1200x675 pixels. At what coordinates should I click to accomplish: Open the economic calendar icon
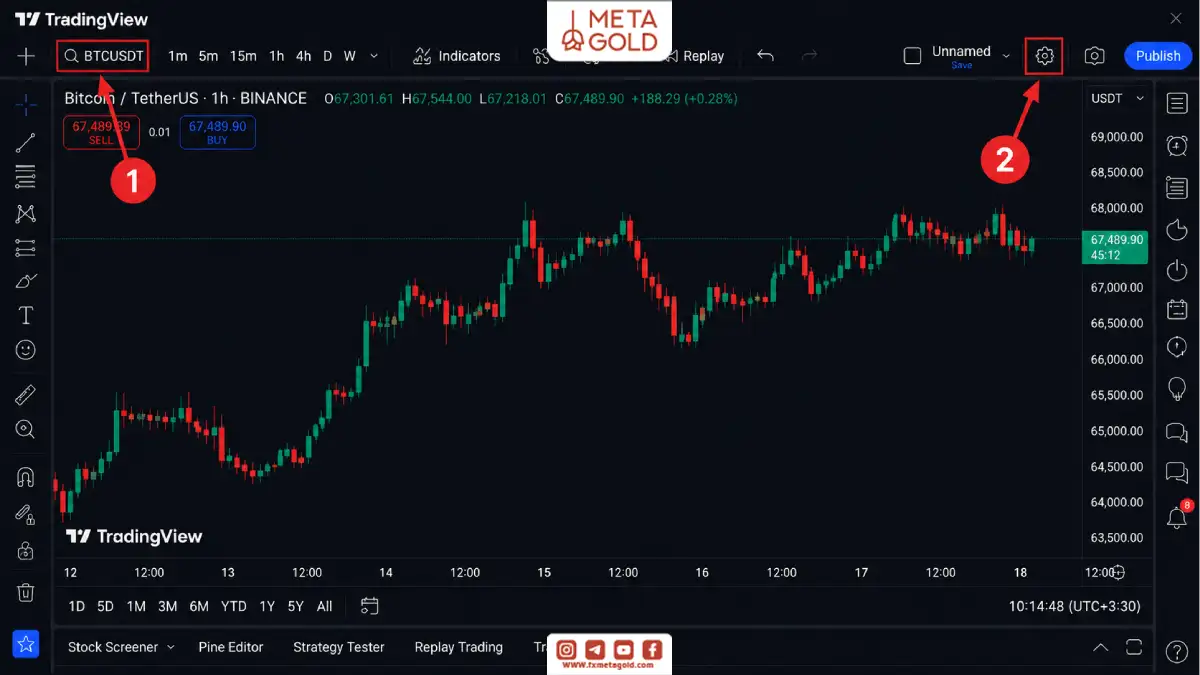click(1177, 309)
